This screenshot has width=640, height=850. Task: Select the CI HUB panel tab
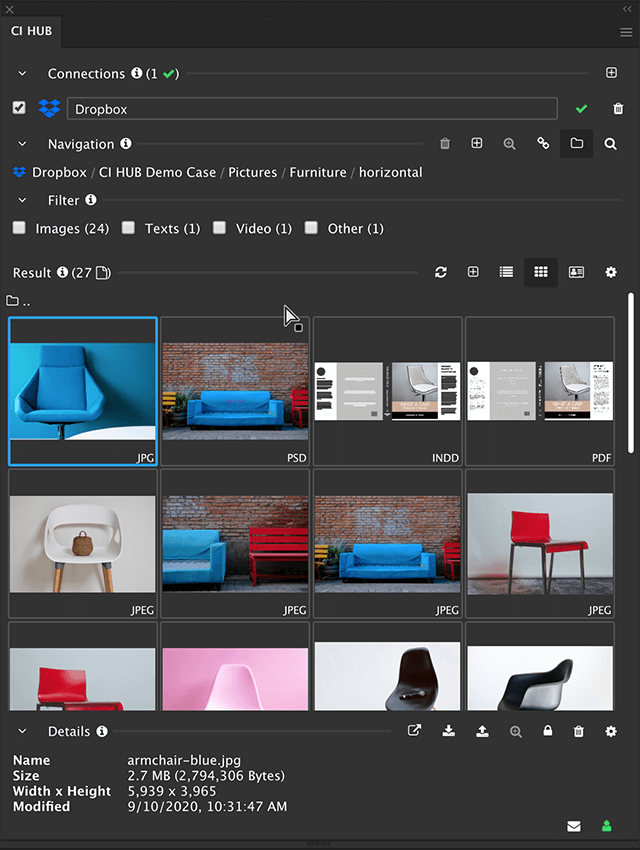30,32
